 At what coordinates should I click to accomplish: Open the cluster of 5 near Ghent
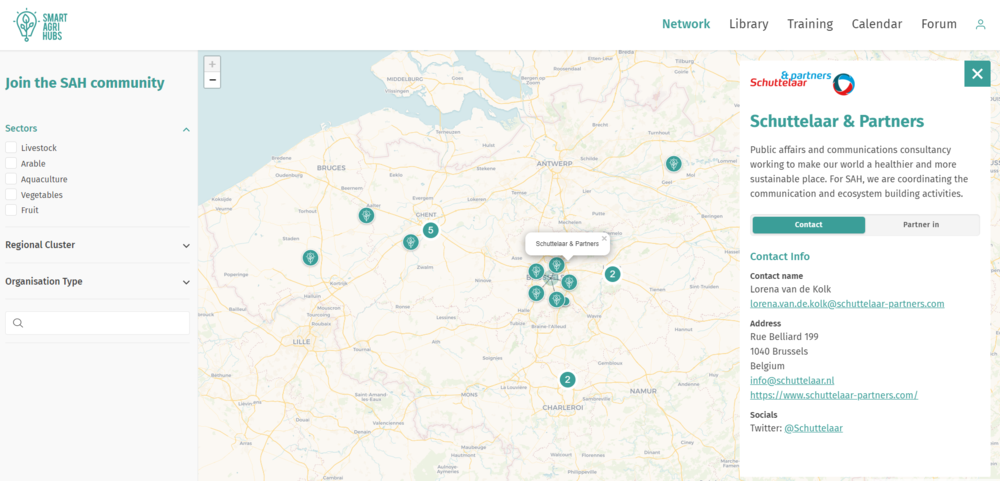click(x=430, y=230)
